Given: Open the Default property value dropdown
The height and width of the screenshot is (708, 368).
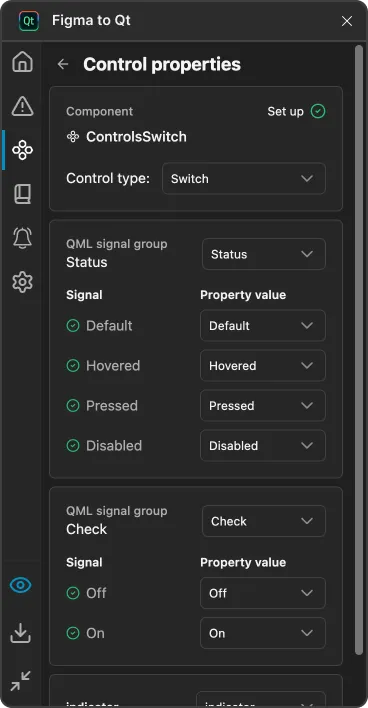Looking at the screenshot, I should [x=263, y=326].
